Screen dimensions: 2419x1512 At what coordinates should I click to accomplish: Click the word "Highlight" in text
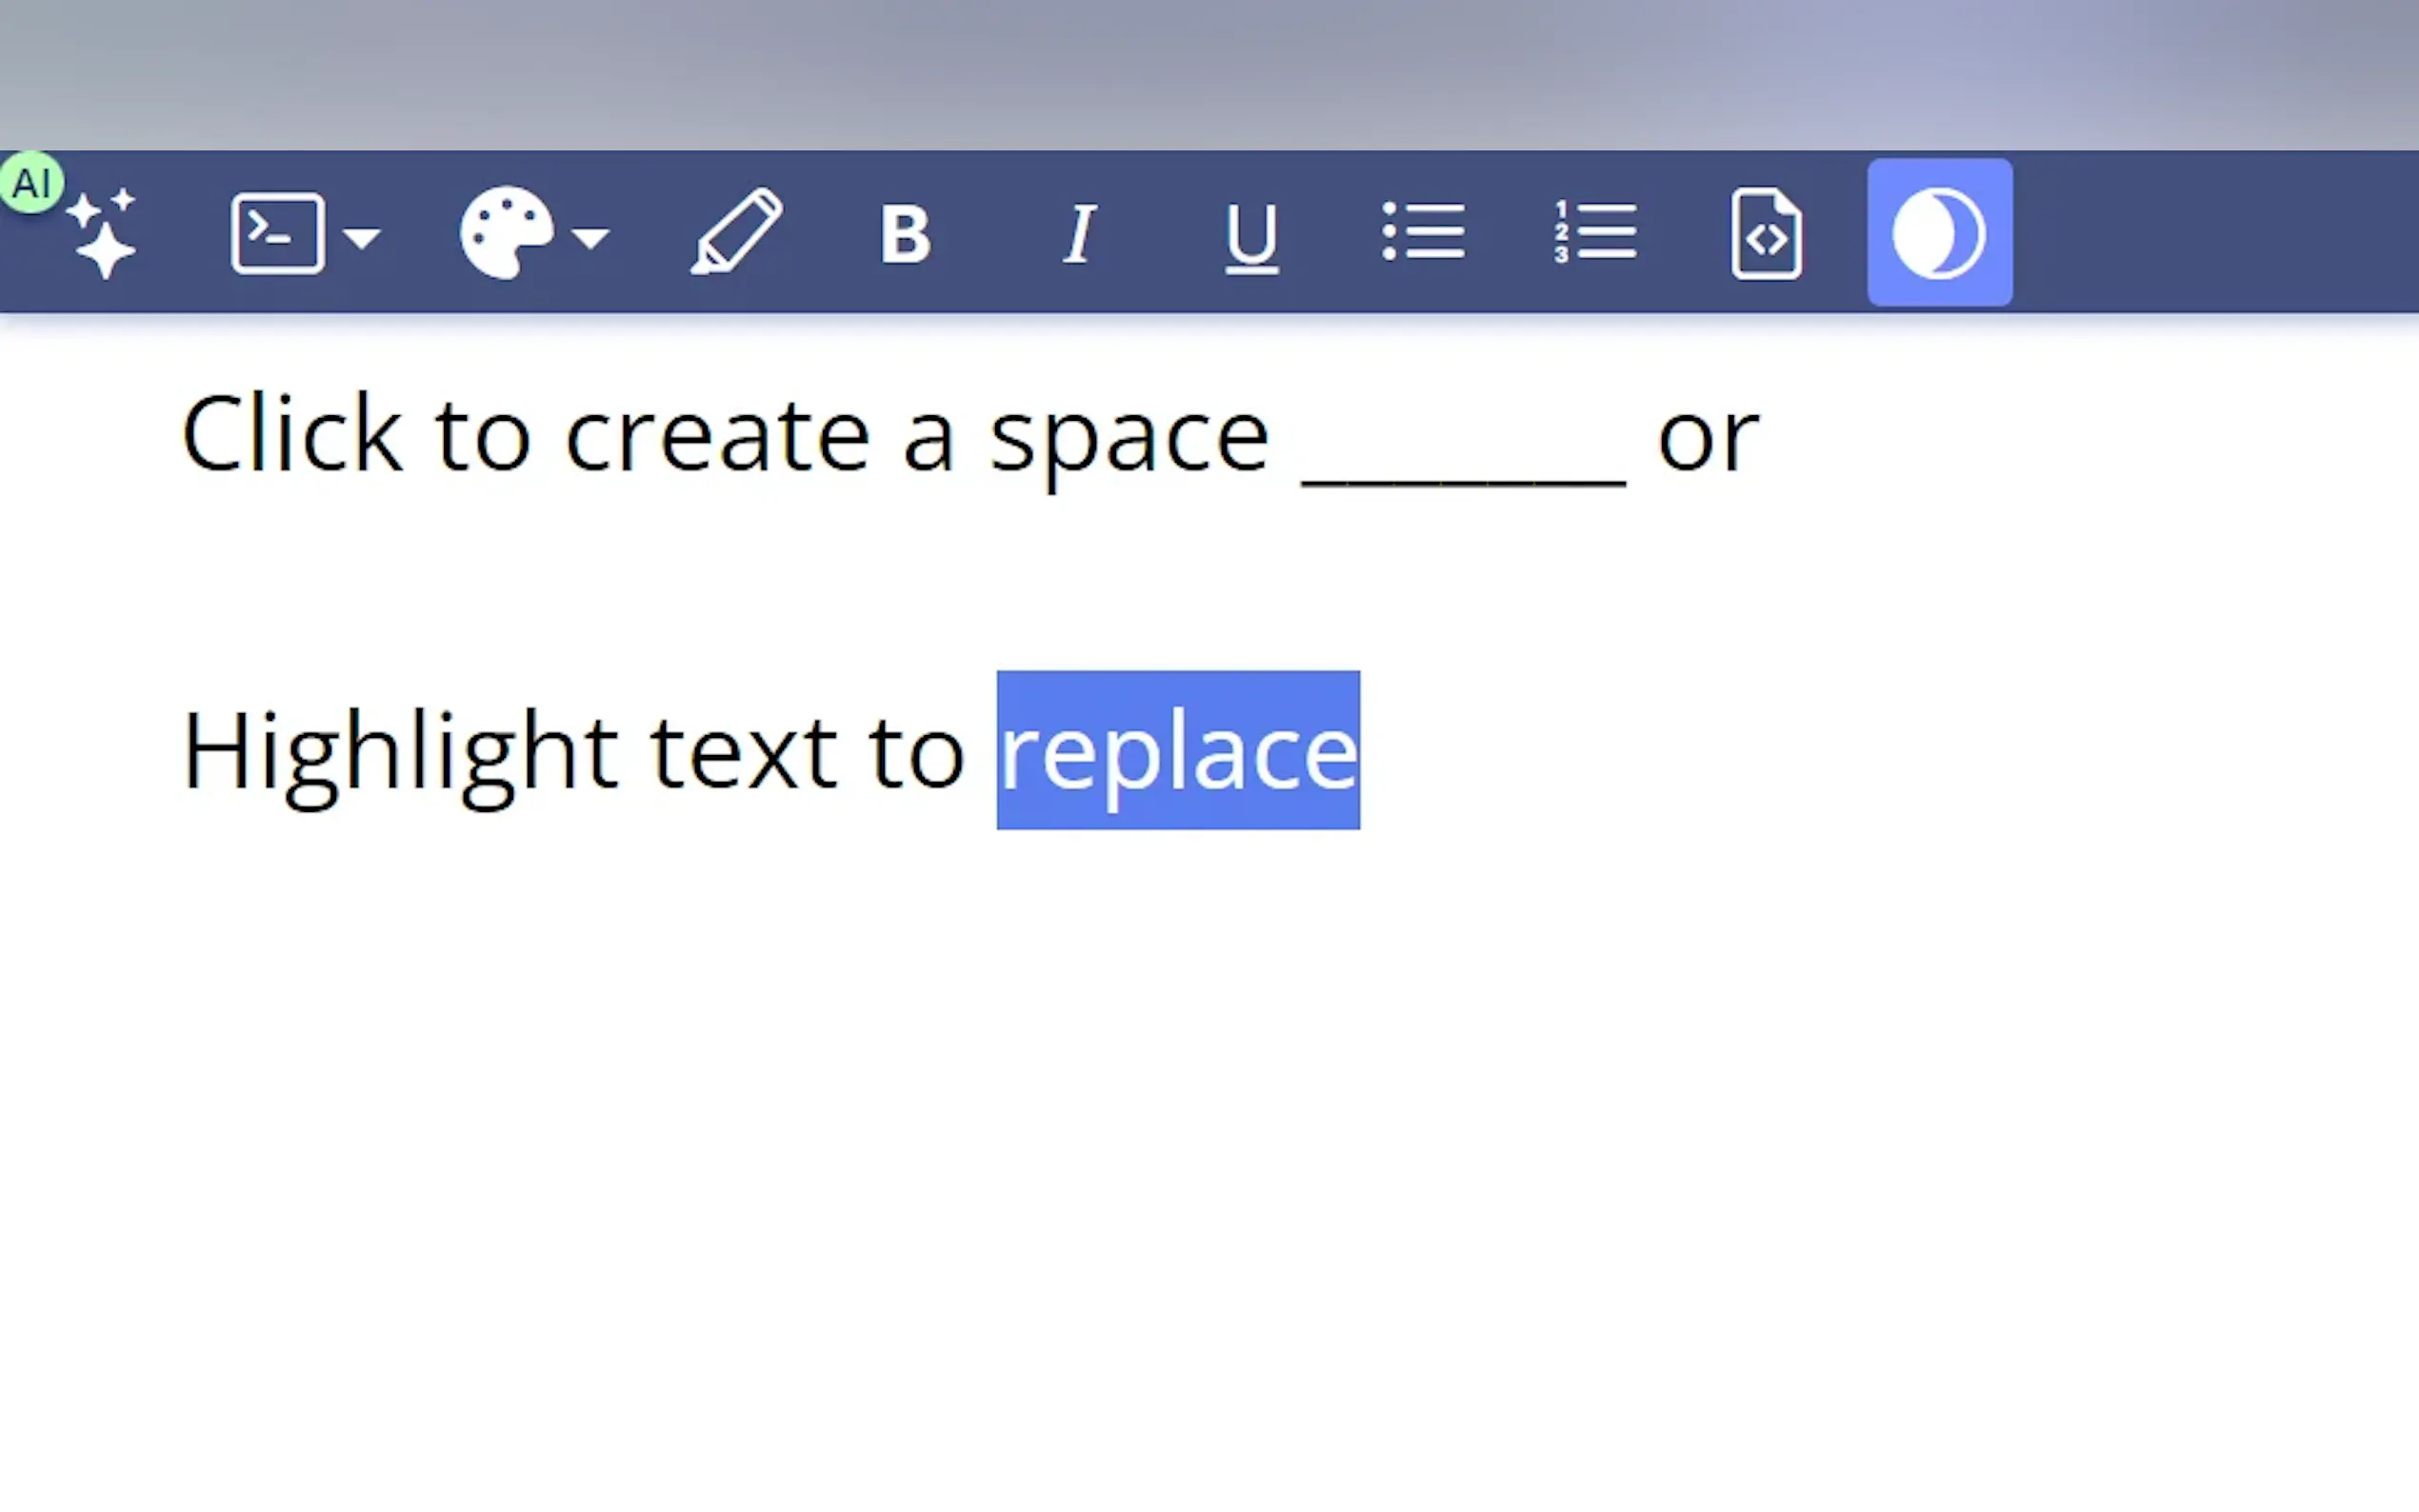point(400,751)
